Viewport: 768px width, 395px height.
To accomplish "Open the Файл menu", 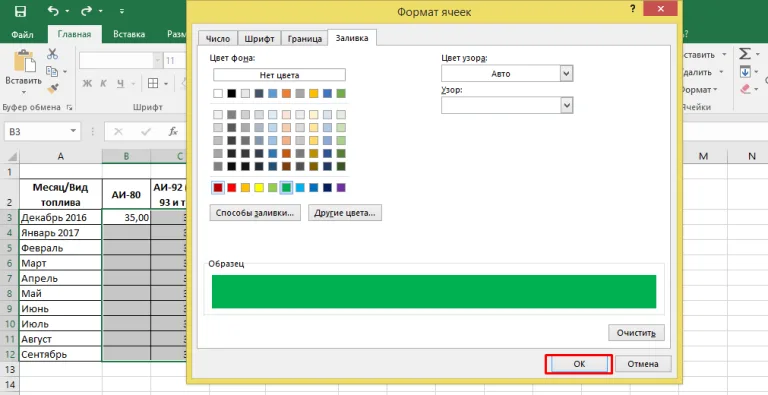I will [x=22, y=34].
